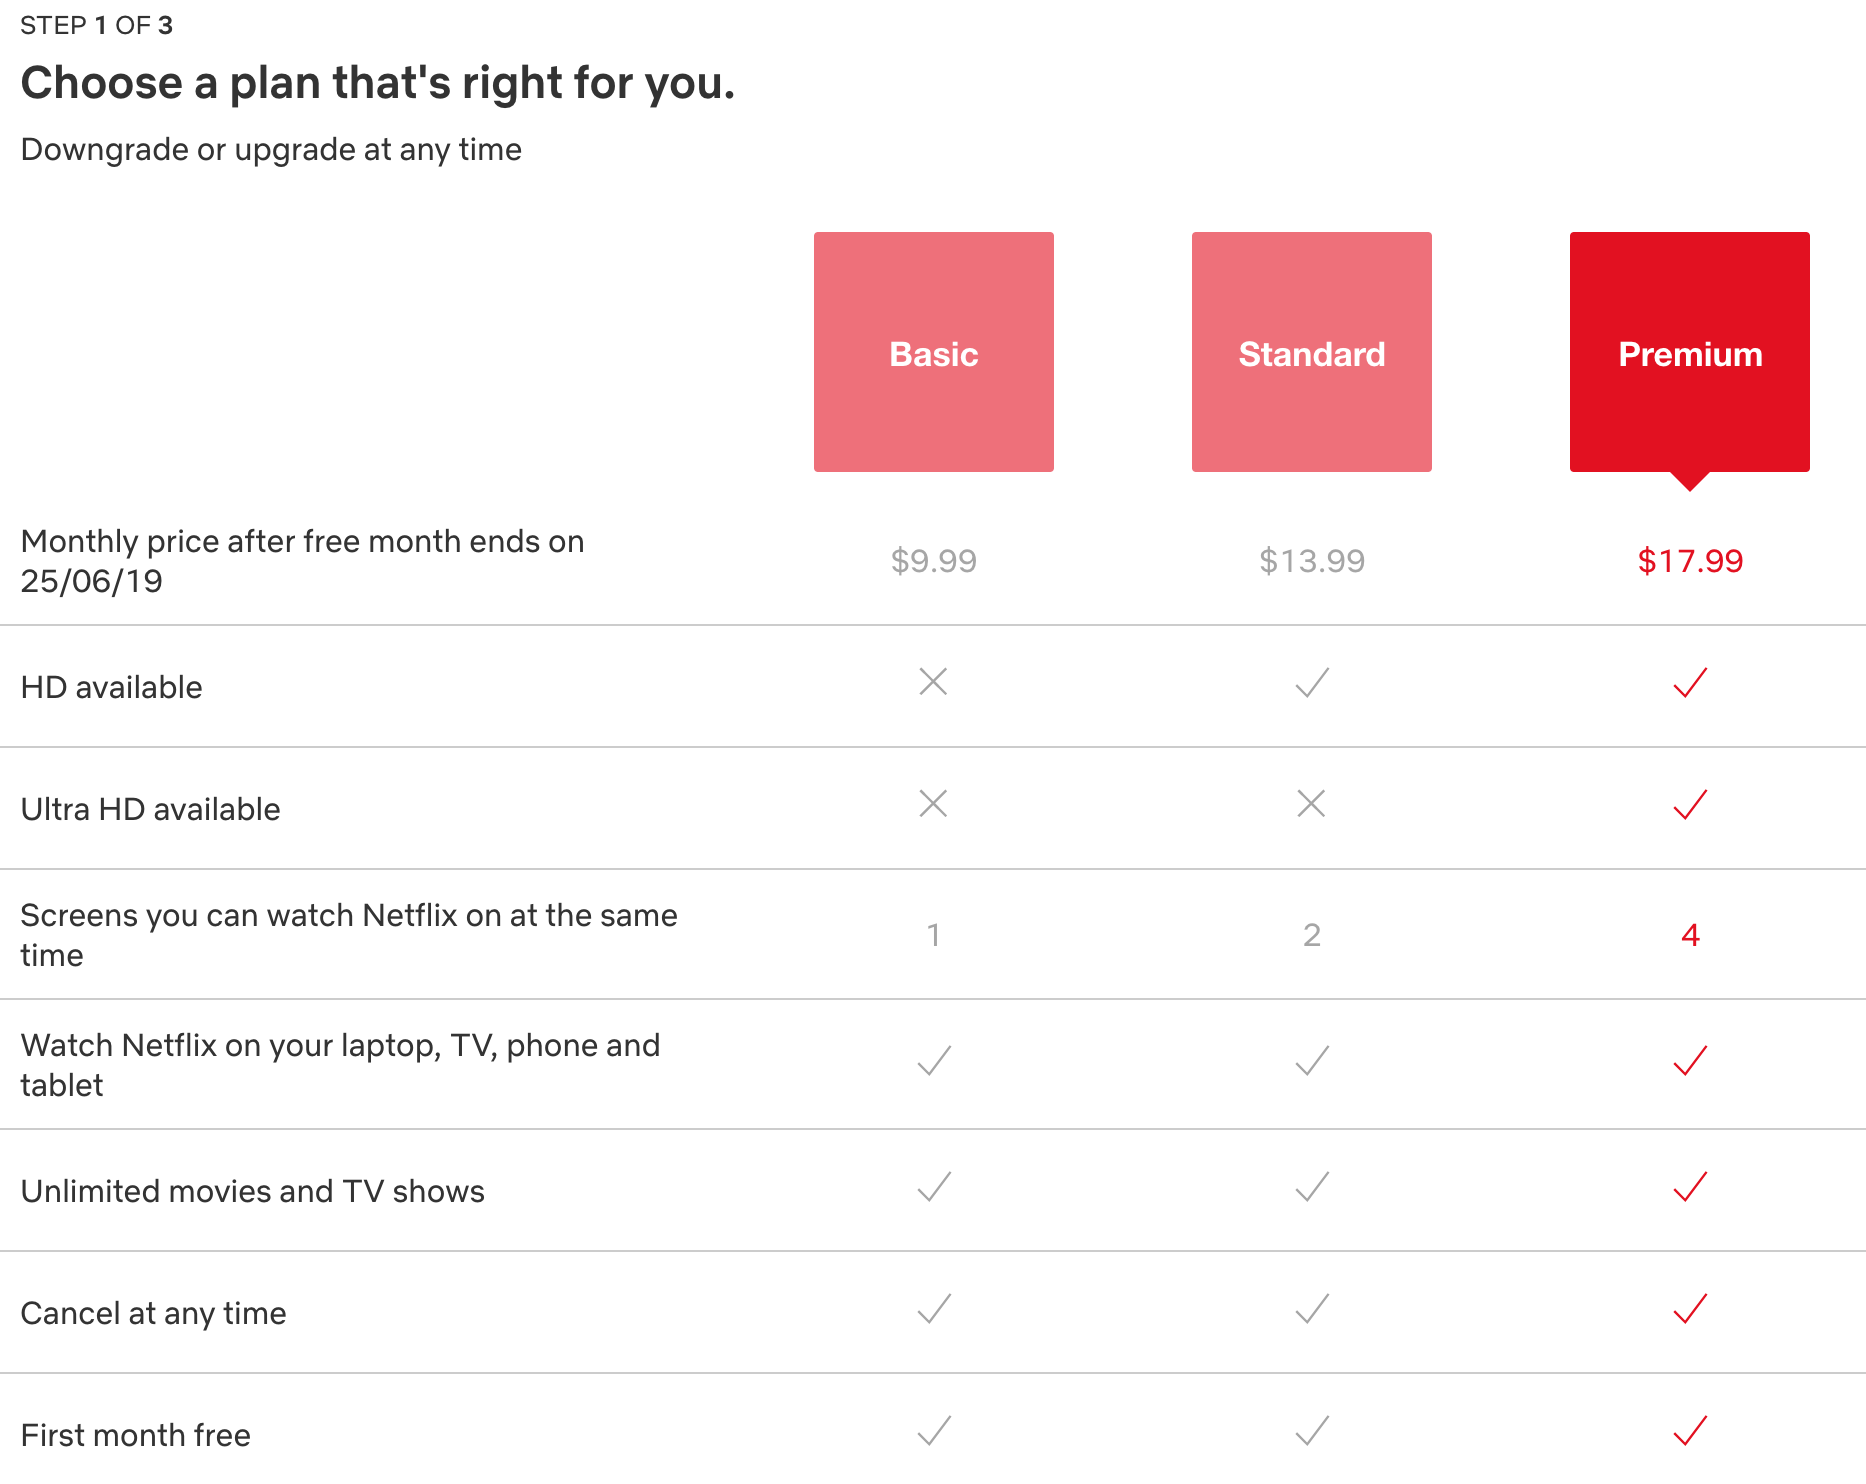Click red HD available checkmark for Premium

pyautogui.click(x=1689, y=683)
